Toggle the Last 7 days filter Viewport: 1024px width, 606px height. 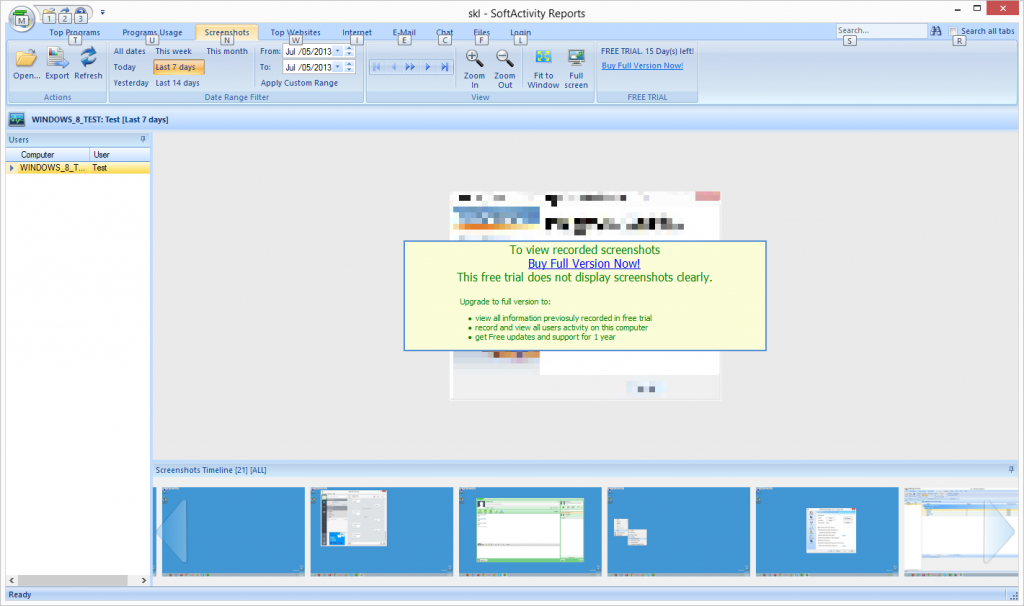coord(179,67)
